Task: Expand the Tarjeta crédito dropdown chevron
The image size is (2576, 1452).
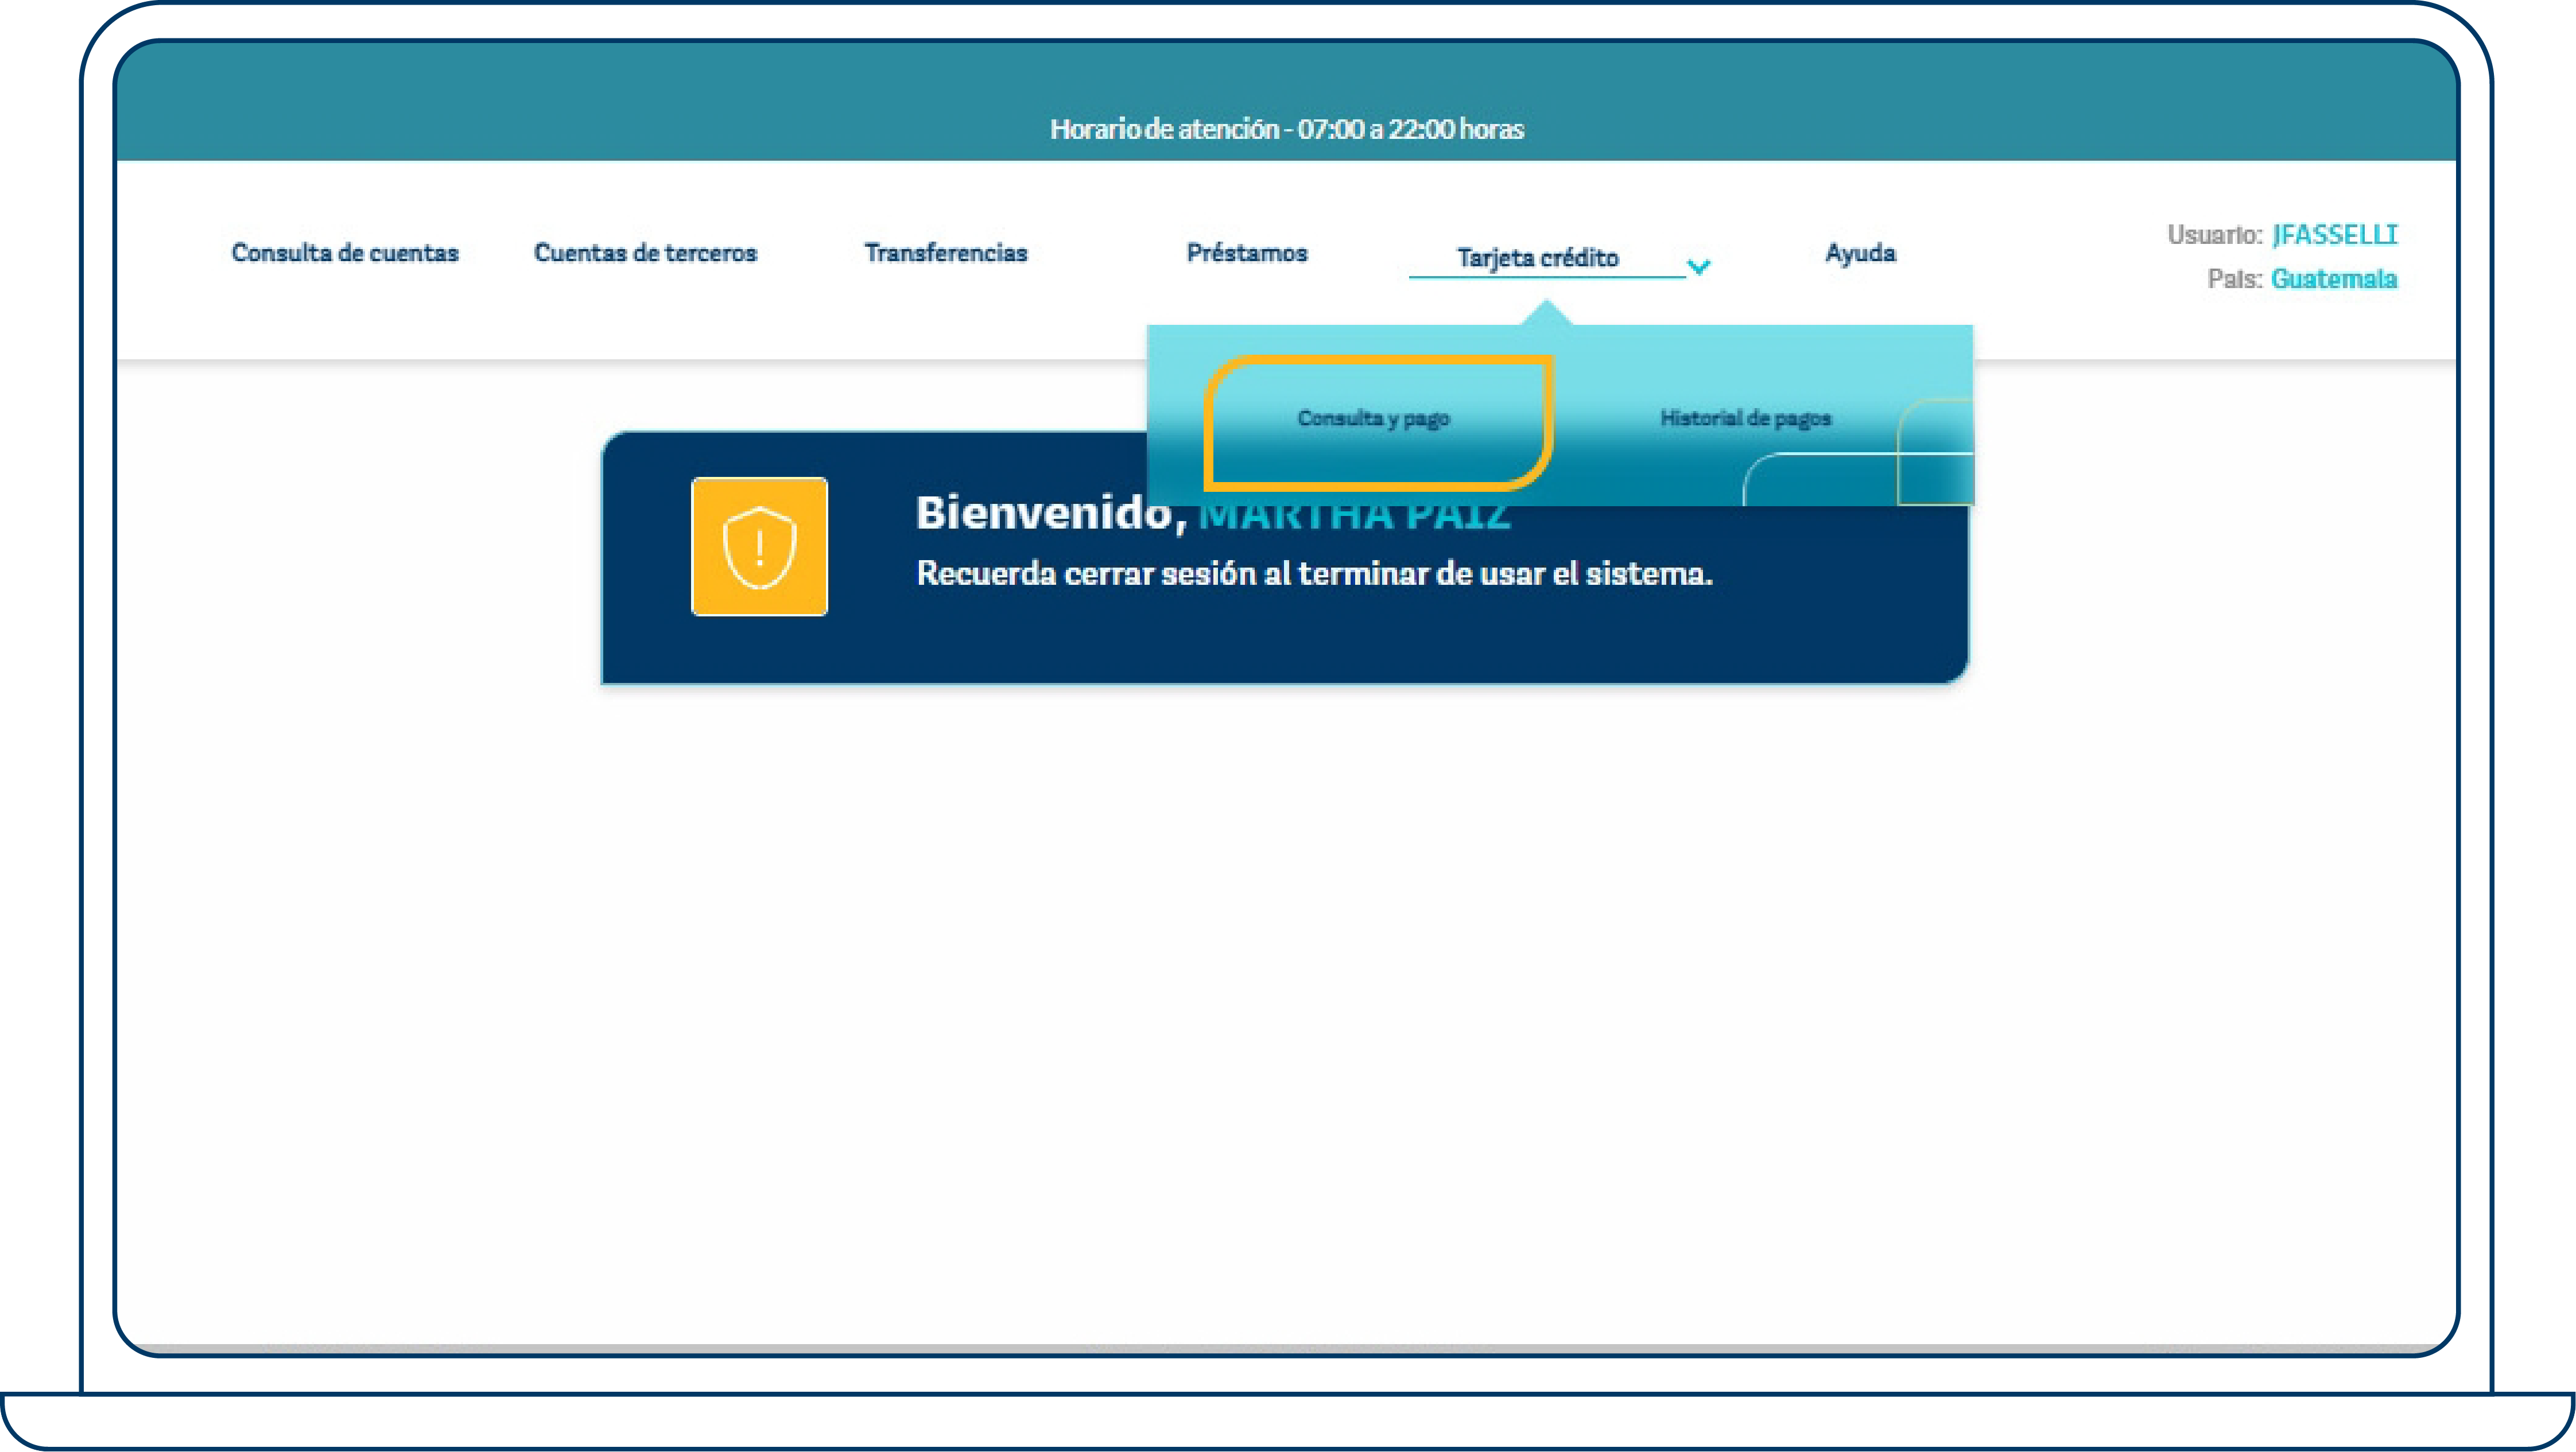Action: coord(1699,267)
